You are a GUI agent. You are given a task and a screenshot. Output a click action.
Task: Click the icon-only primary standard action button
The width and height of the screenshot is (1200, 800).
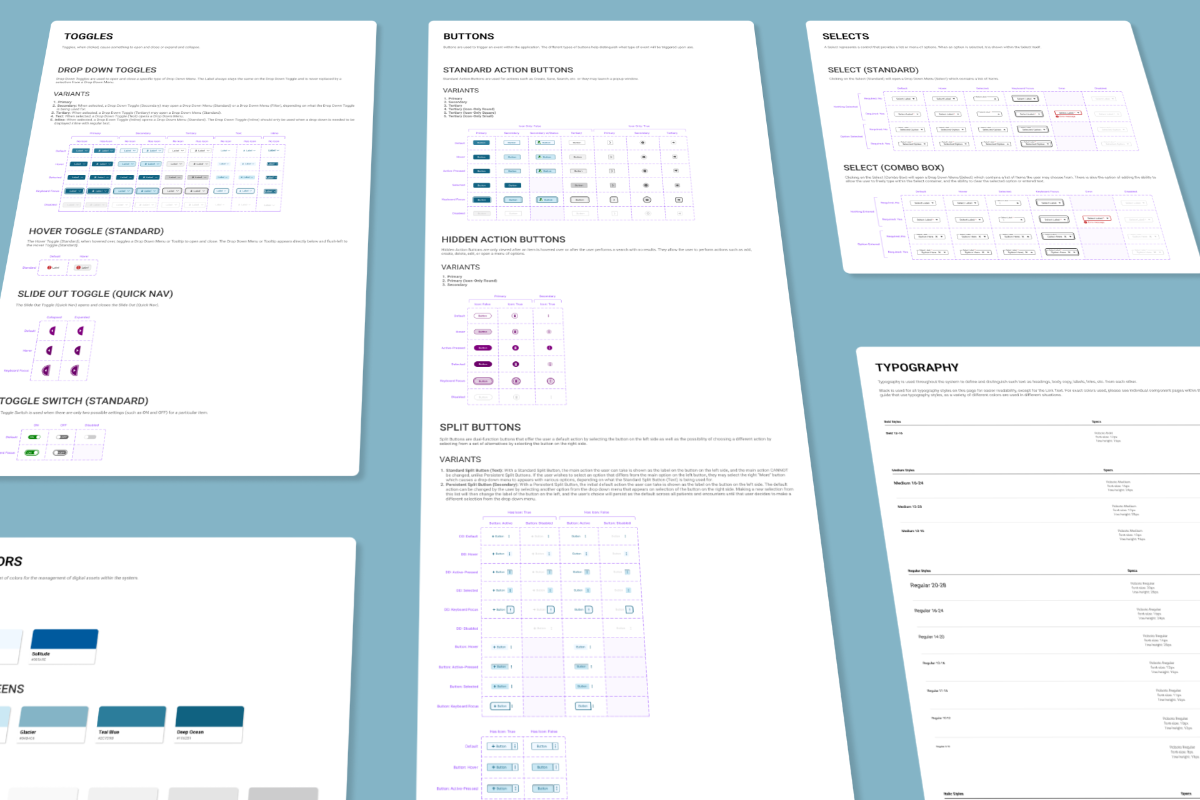[x=610, y=142]
